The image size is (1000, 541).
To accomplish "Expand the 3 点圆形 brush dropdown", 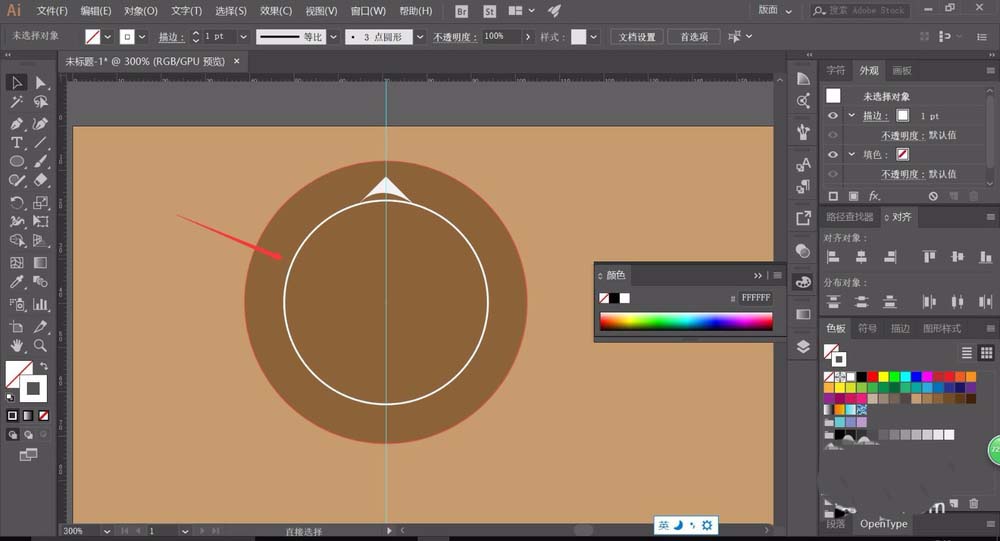I will click(x=419, y=36).
